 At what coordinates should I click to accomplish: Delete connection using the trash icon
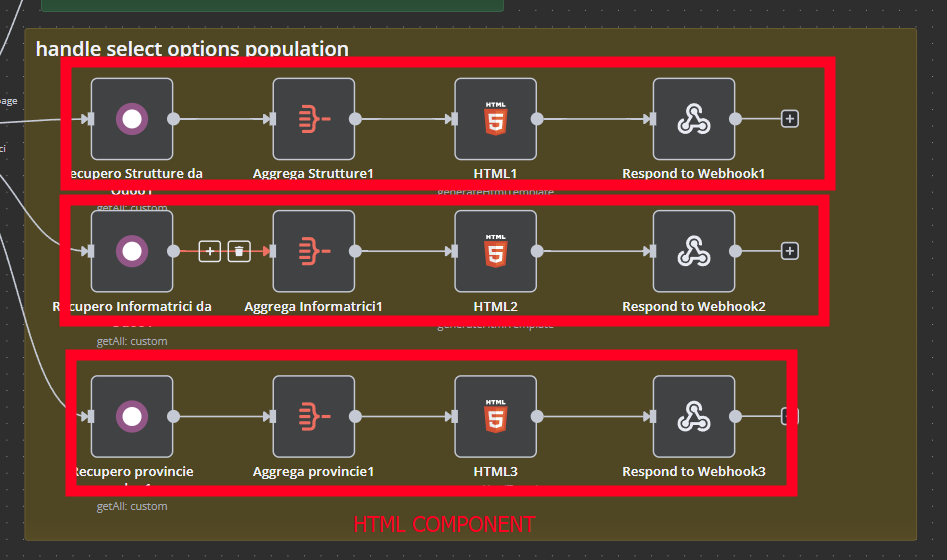[239, 251]
